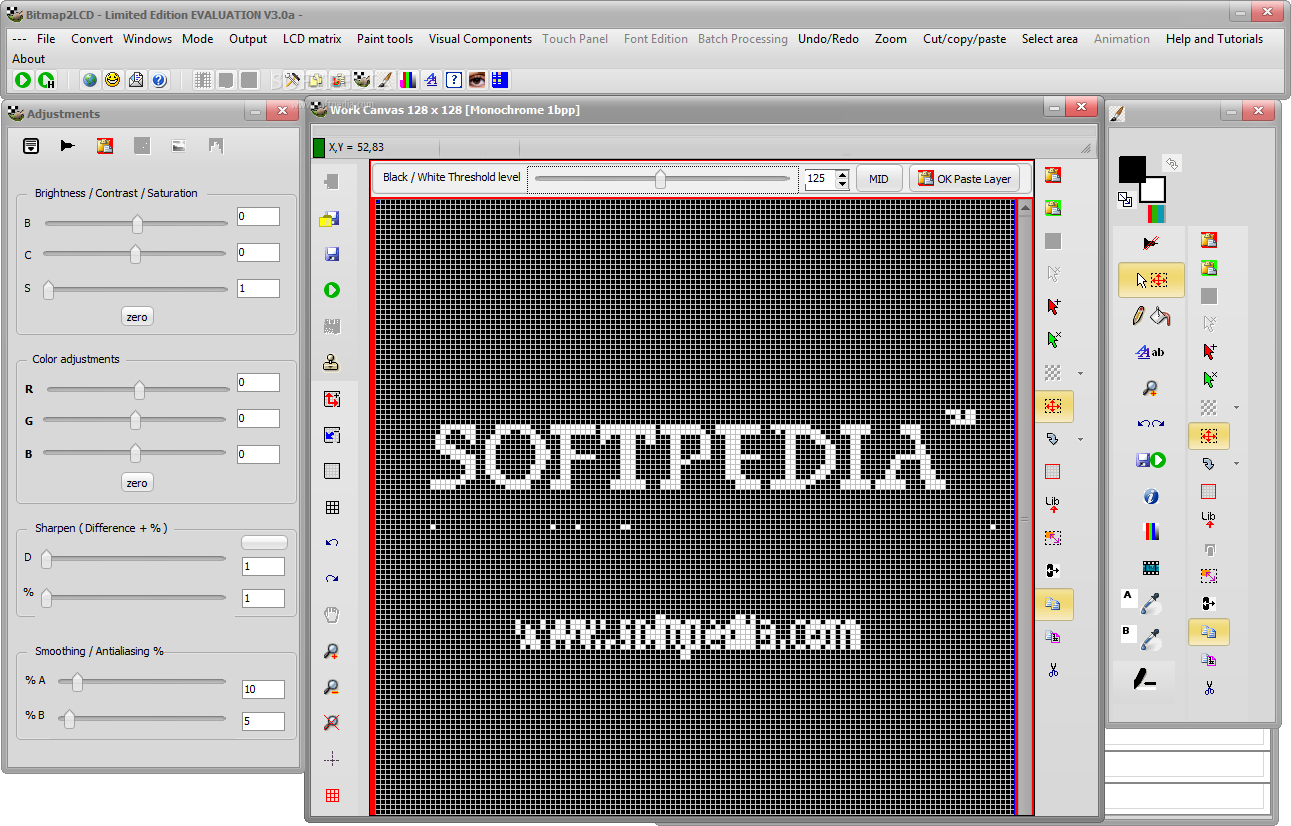The height and width of the screenshot is (826, 1291).
Task: Click the blank button in Sharpen section
Action: (x=264, y=542)
